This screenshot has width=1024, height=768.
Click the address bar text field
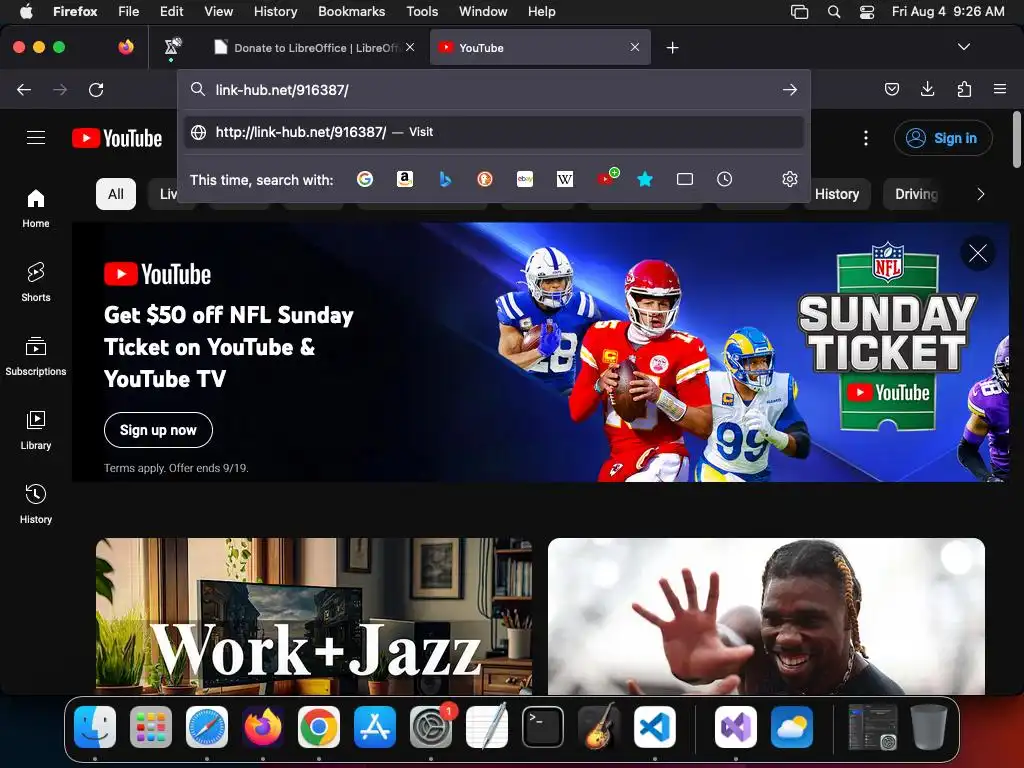(493, 89)
